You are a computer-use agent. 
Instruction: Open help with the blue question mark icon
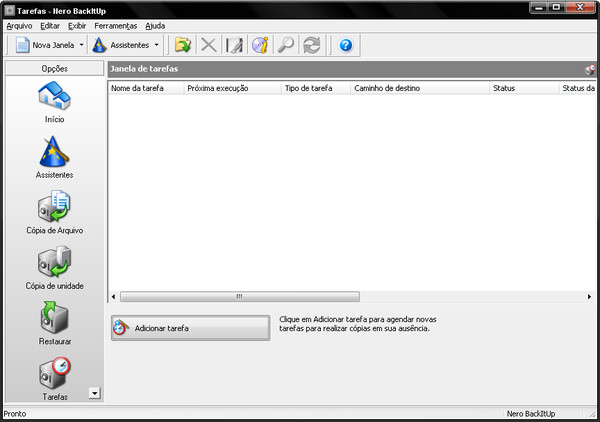tap(346, 45)
